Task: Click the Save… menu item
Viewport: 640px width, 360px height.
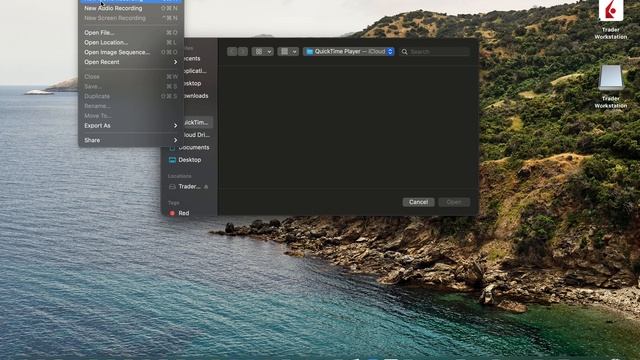Action: point(131,87)
